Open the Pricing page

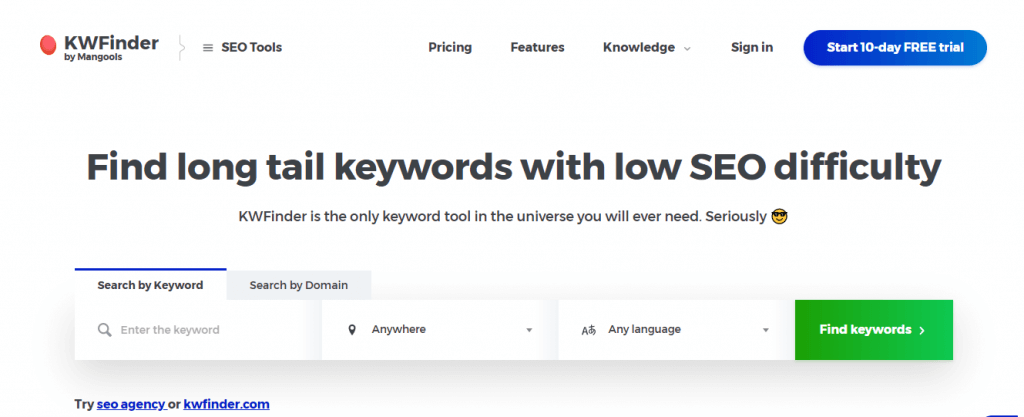(450, 47)
